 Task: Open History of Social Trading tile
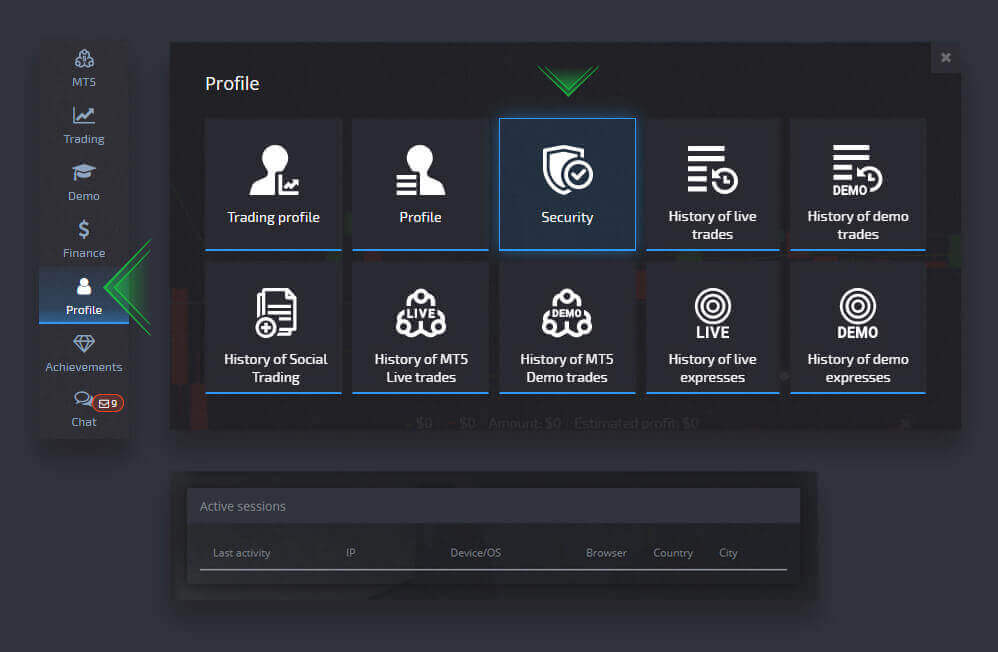(x=274, y=327)
